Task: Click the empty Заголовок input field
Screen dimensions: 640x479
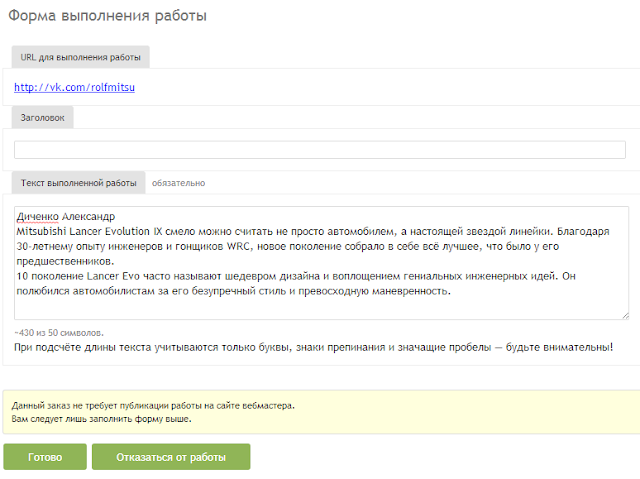Action: point(320,150)
